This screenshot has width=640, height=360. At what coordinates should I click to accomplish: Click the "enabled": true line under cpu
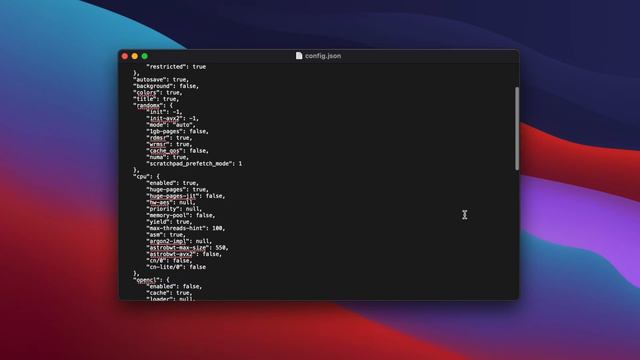pos(173,183)
